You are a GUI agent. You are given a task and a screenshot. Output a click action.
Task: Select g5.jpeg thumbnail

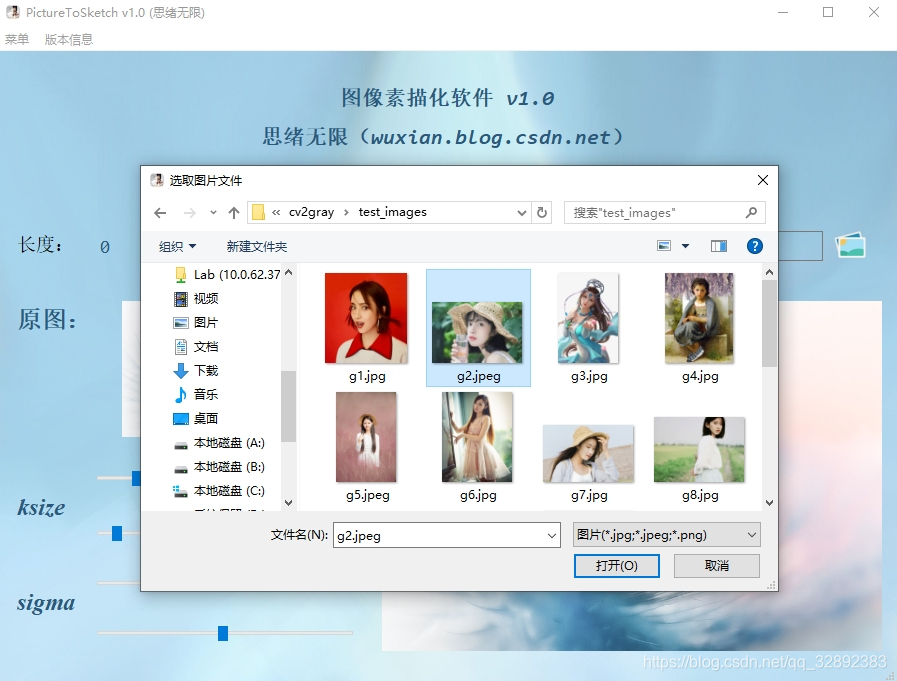[x=366, y=437]
